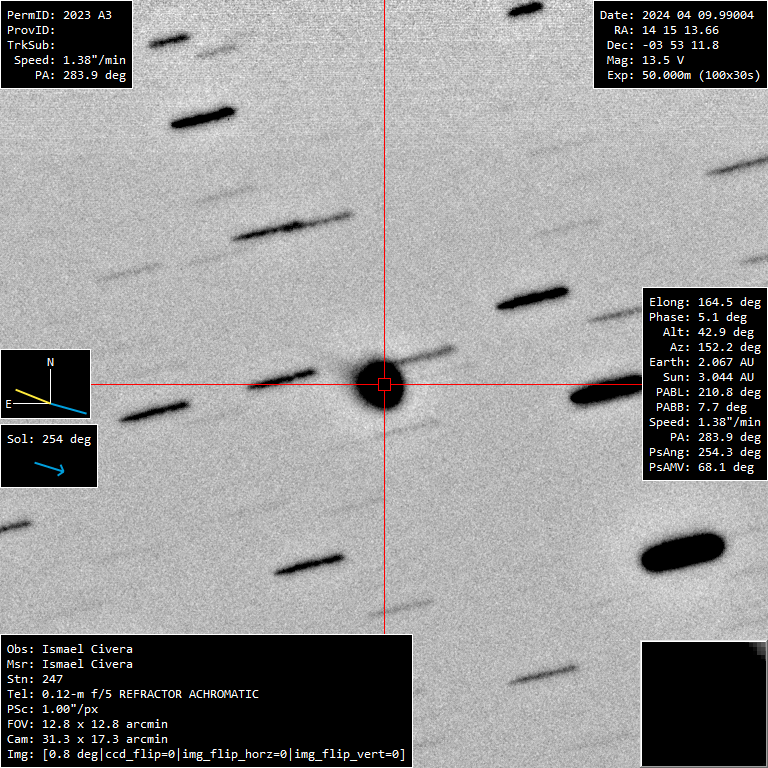Click the 'Tel: 0.12-m f/5 REFRACTOR ACHROMATIC' line

coord(133,694)
